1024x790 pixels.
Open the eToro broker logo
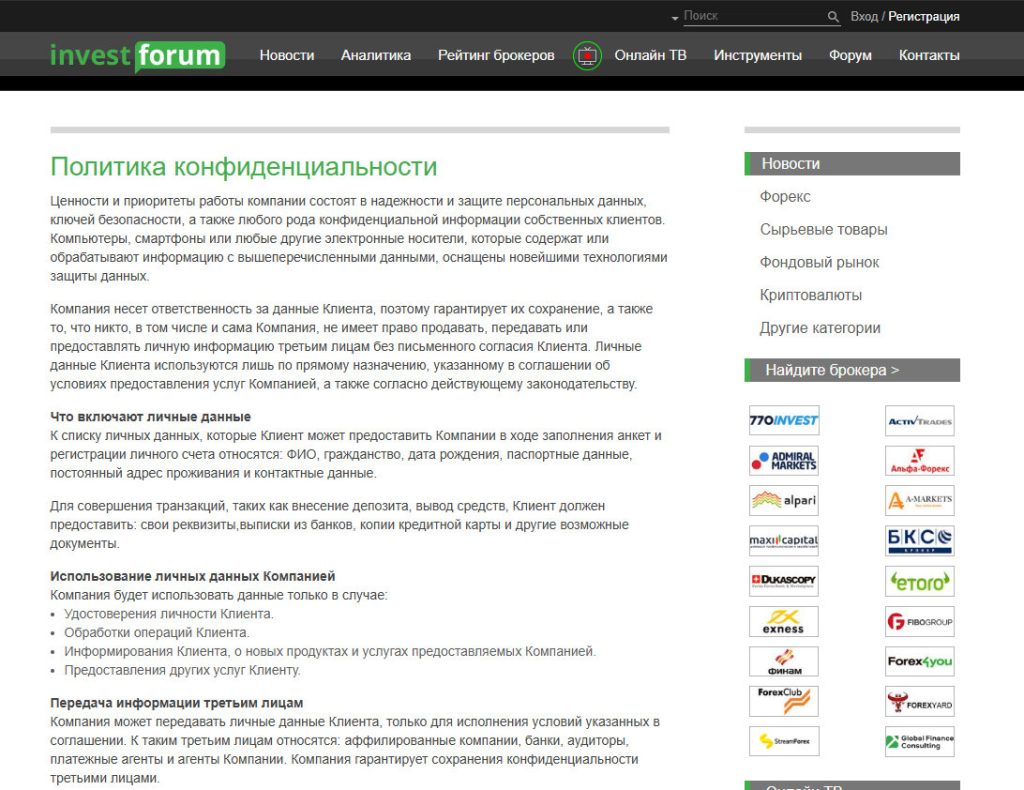coord(919,581)
